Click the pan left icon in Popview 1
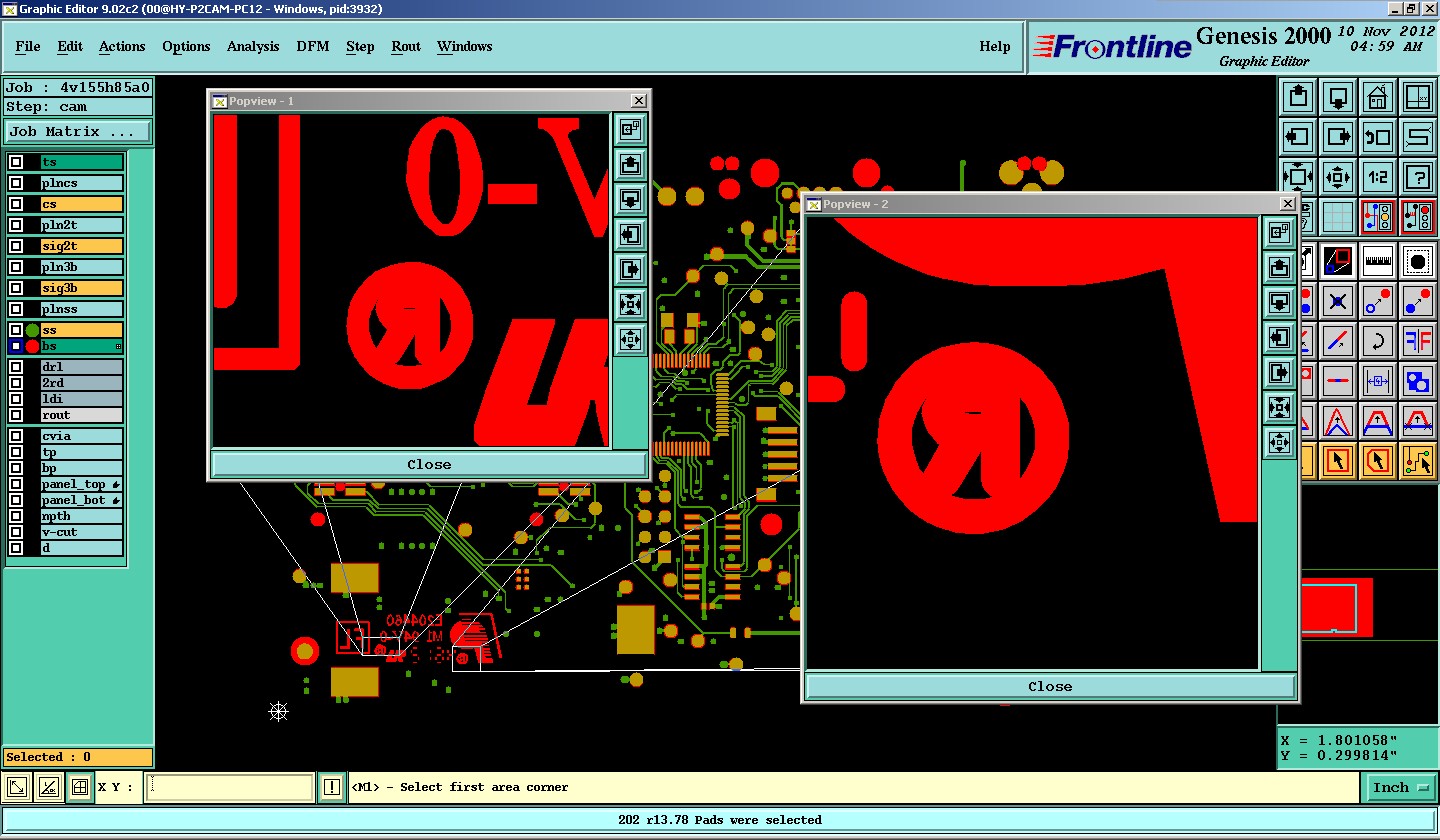This screenshot has width=1440, height=840. click(630, 234)
